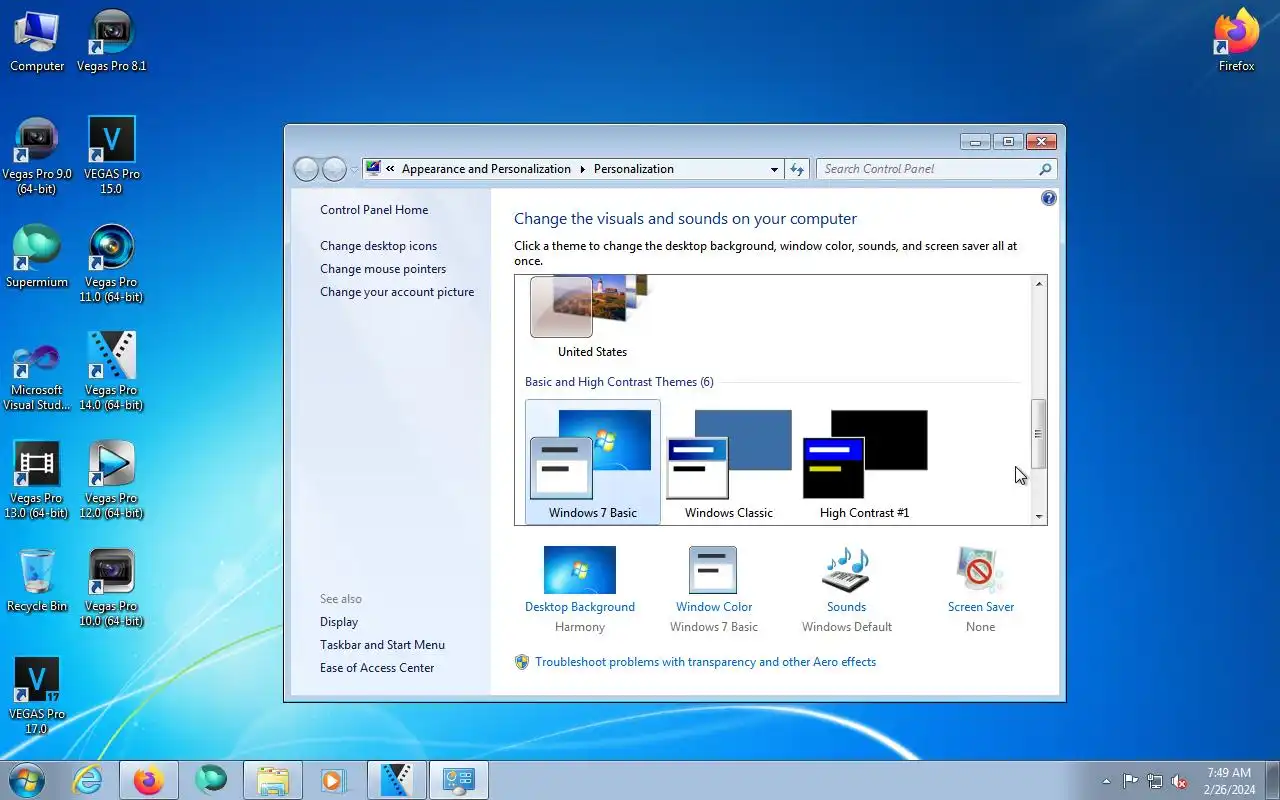The width and height of the screenshot is (1280, 800).
Task: Click the refresh button beside address bar
Action: [797, 169]
